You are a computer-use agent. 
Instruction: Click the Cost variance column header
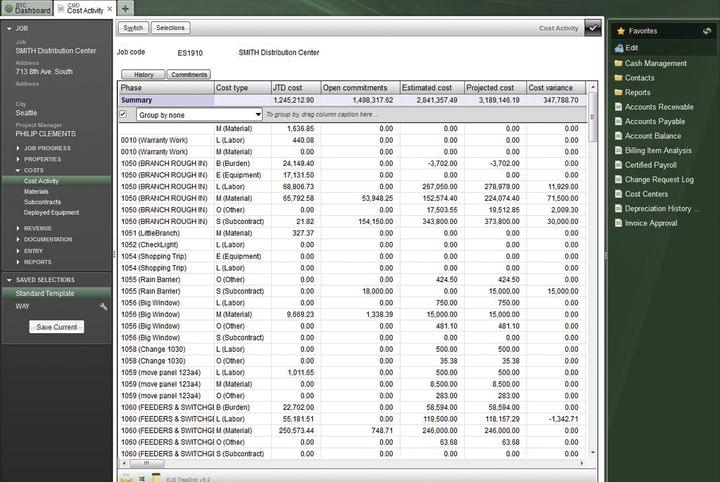pos(556,88)
